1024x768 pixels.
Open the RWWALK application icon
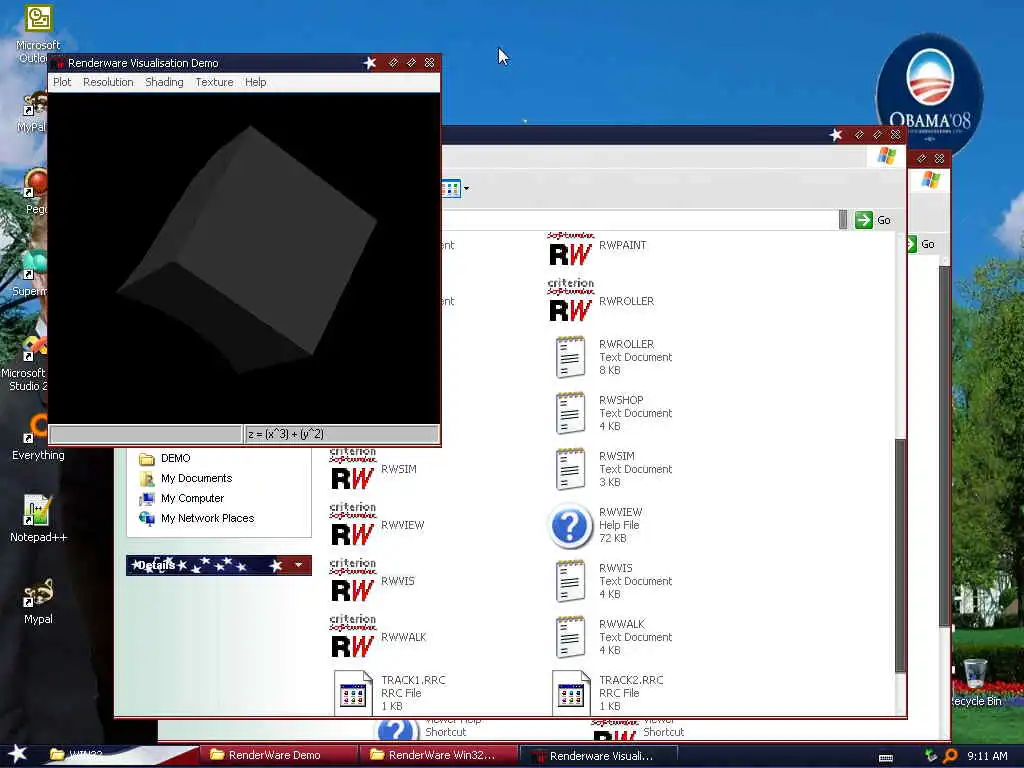pos(353,637)
